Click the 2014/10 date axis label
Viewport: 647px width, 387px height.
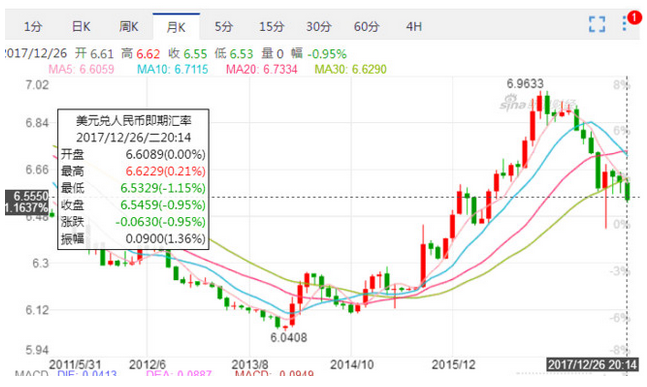352,365
